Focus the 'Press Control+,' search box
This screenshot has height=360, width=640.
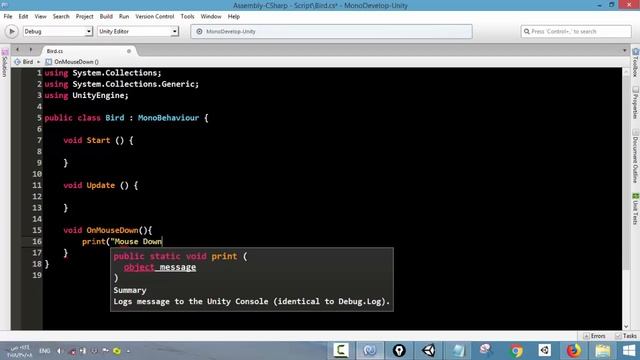(x=576, y=31)
